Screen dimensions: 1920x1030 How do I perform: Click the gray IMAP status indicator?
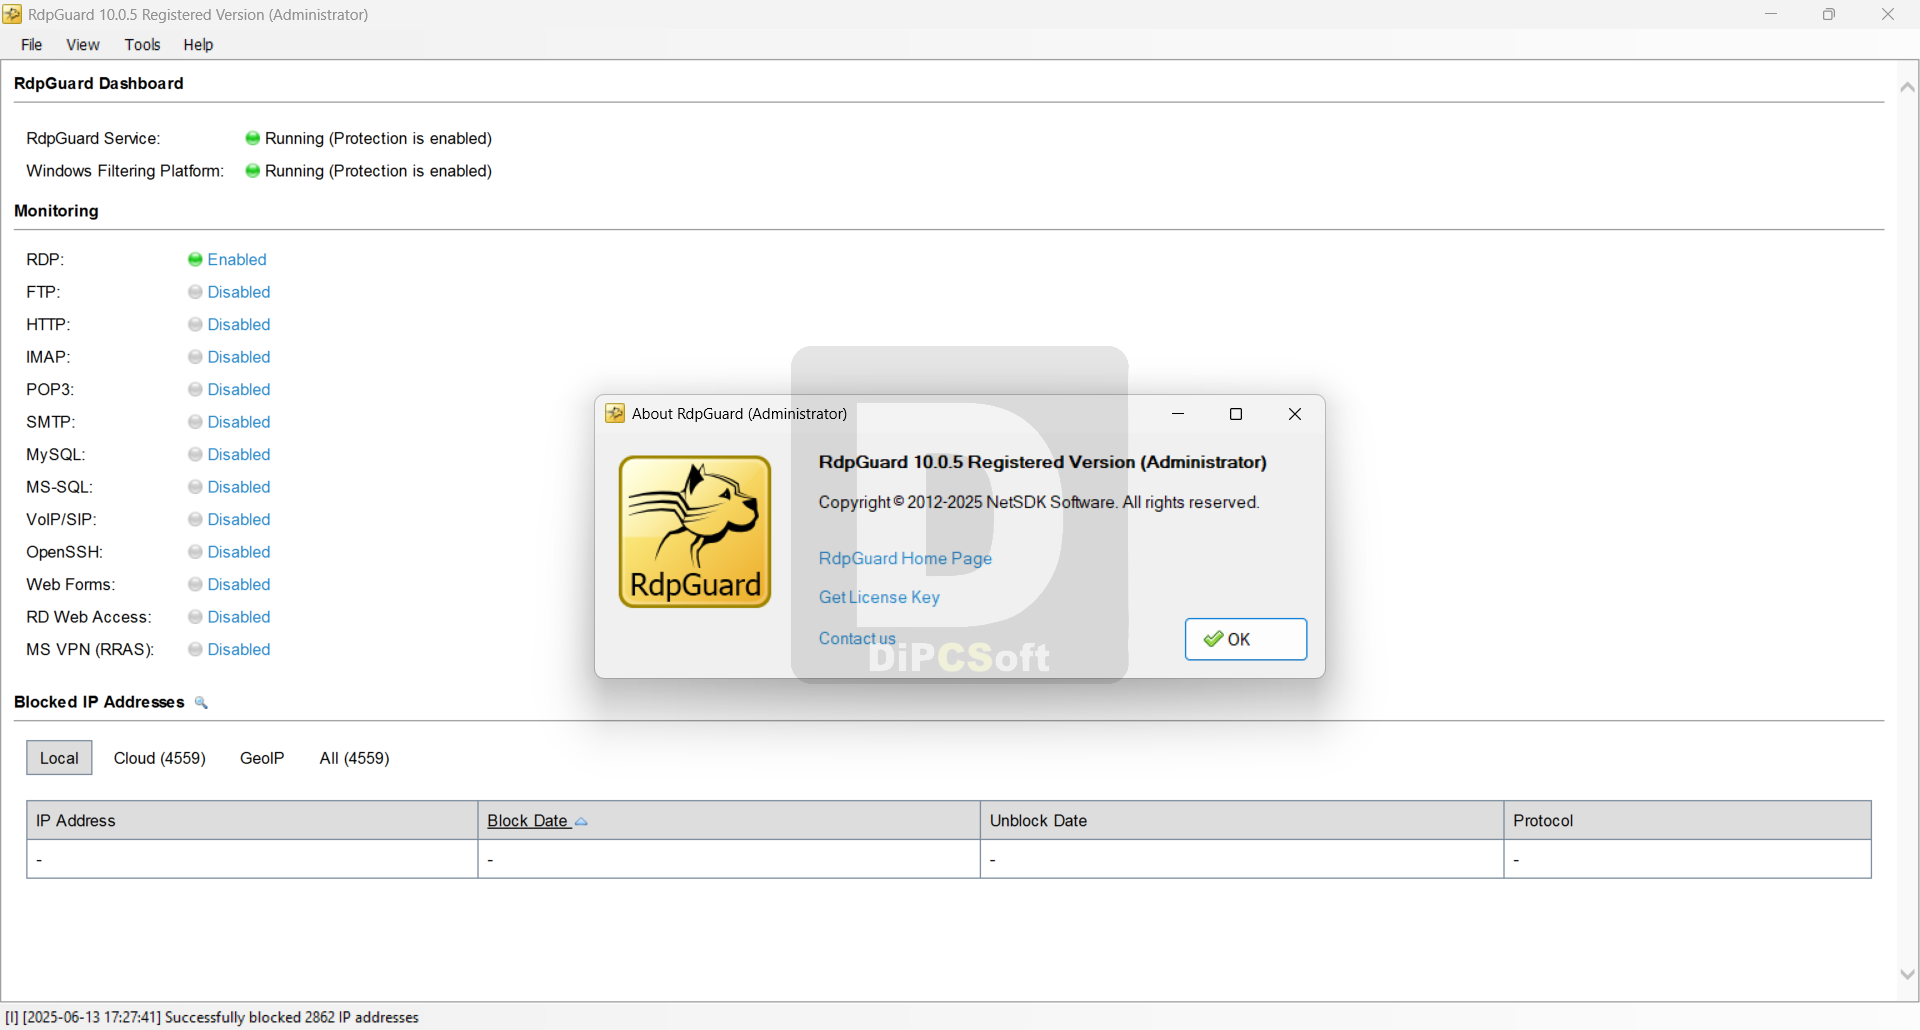tap(195, 357)
